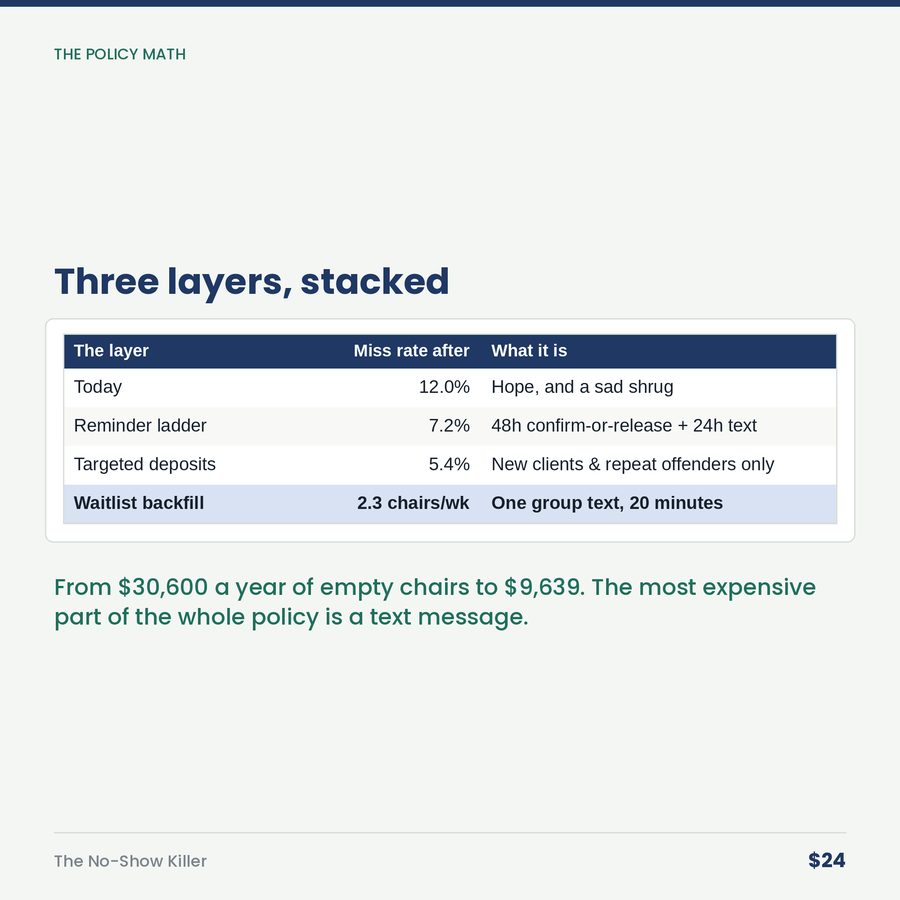This screenshot has height=900, width=900.
Task: Click '48h confirm-or-release + 24h text' cell
Action: point(624,426)
